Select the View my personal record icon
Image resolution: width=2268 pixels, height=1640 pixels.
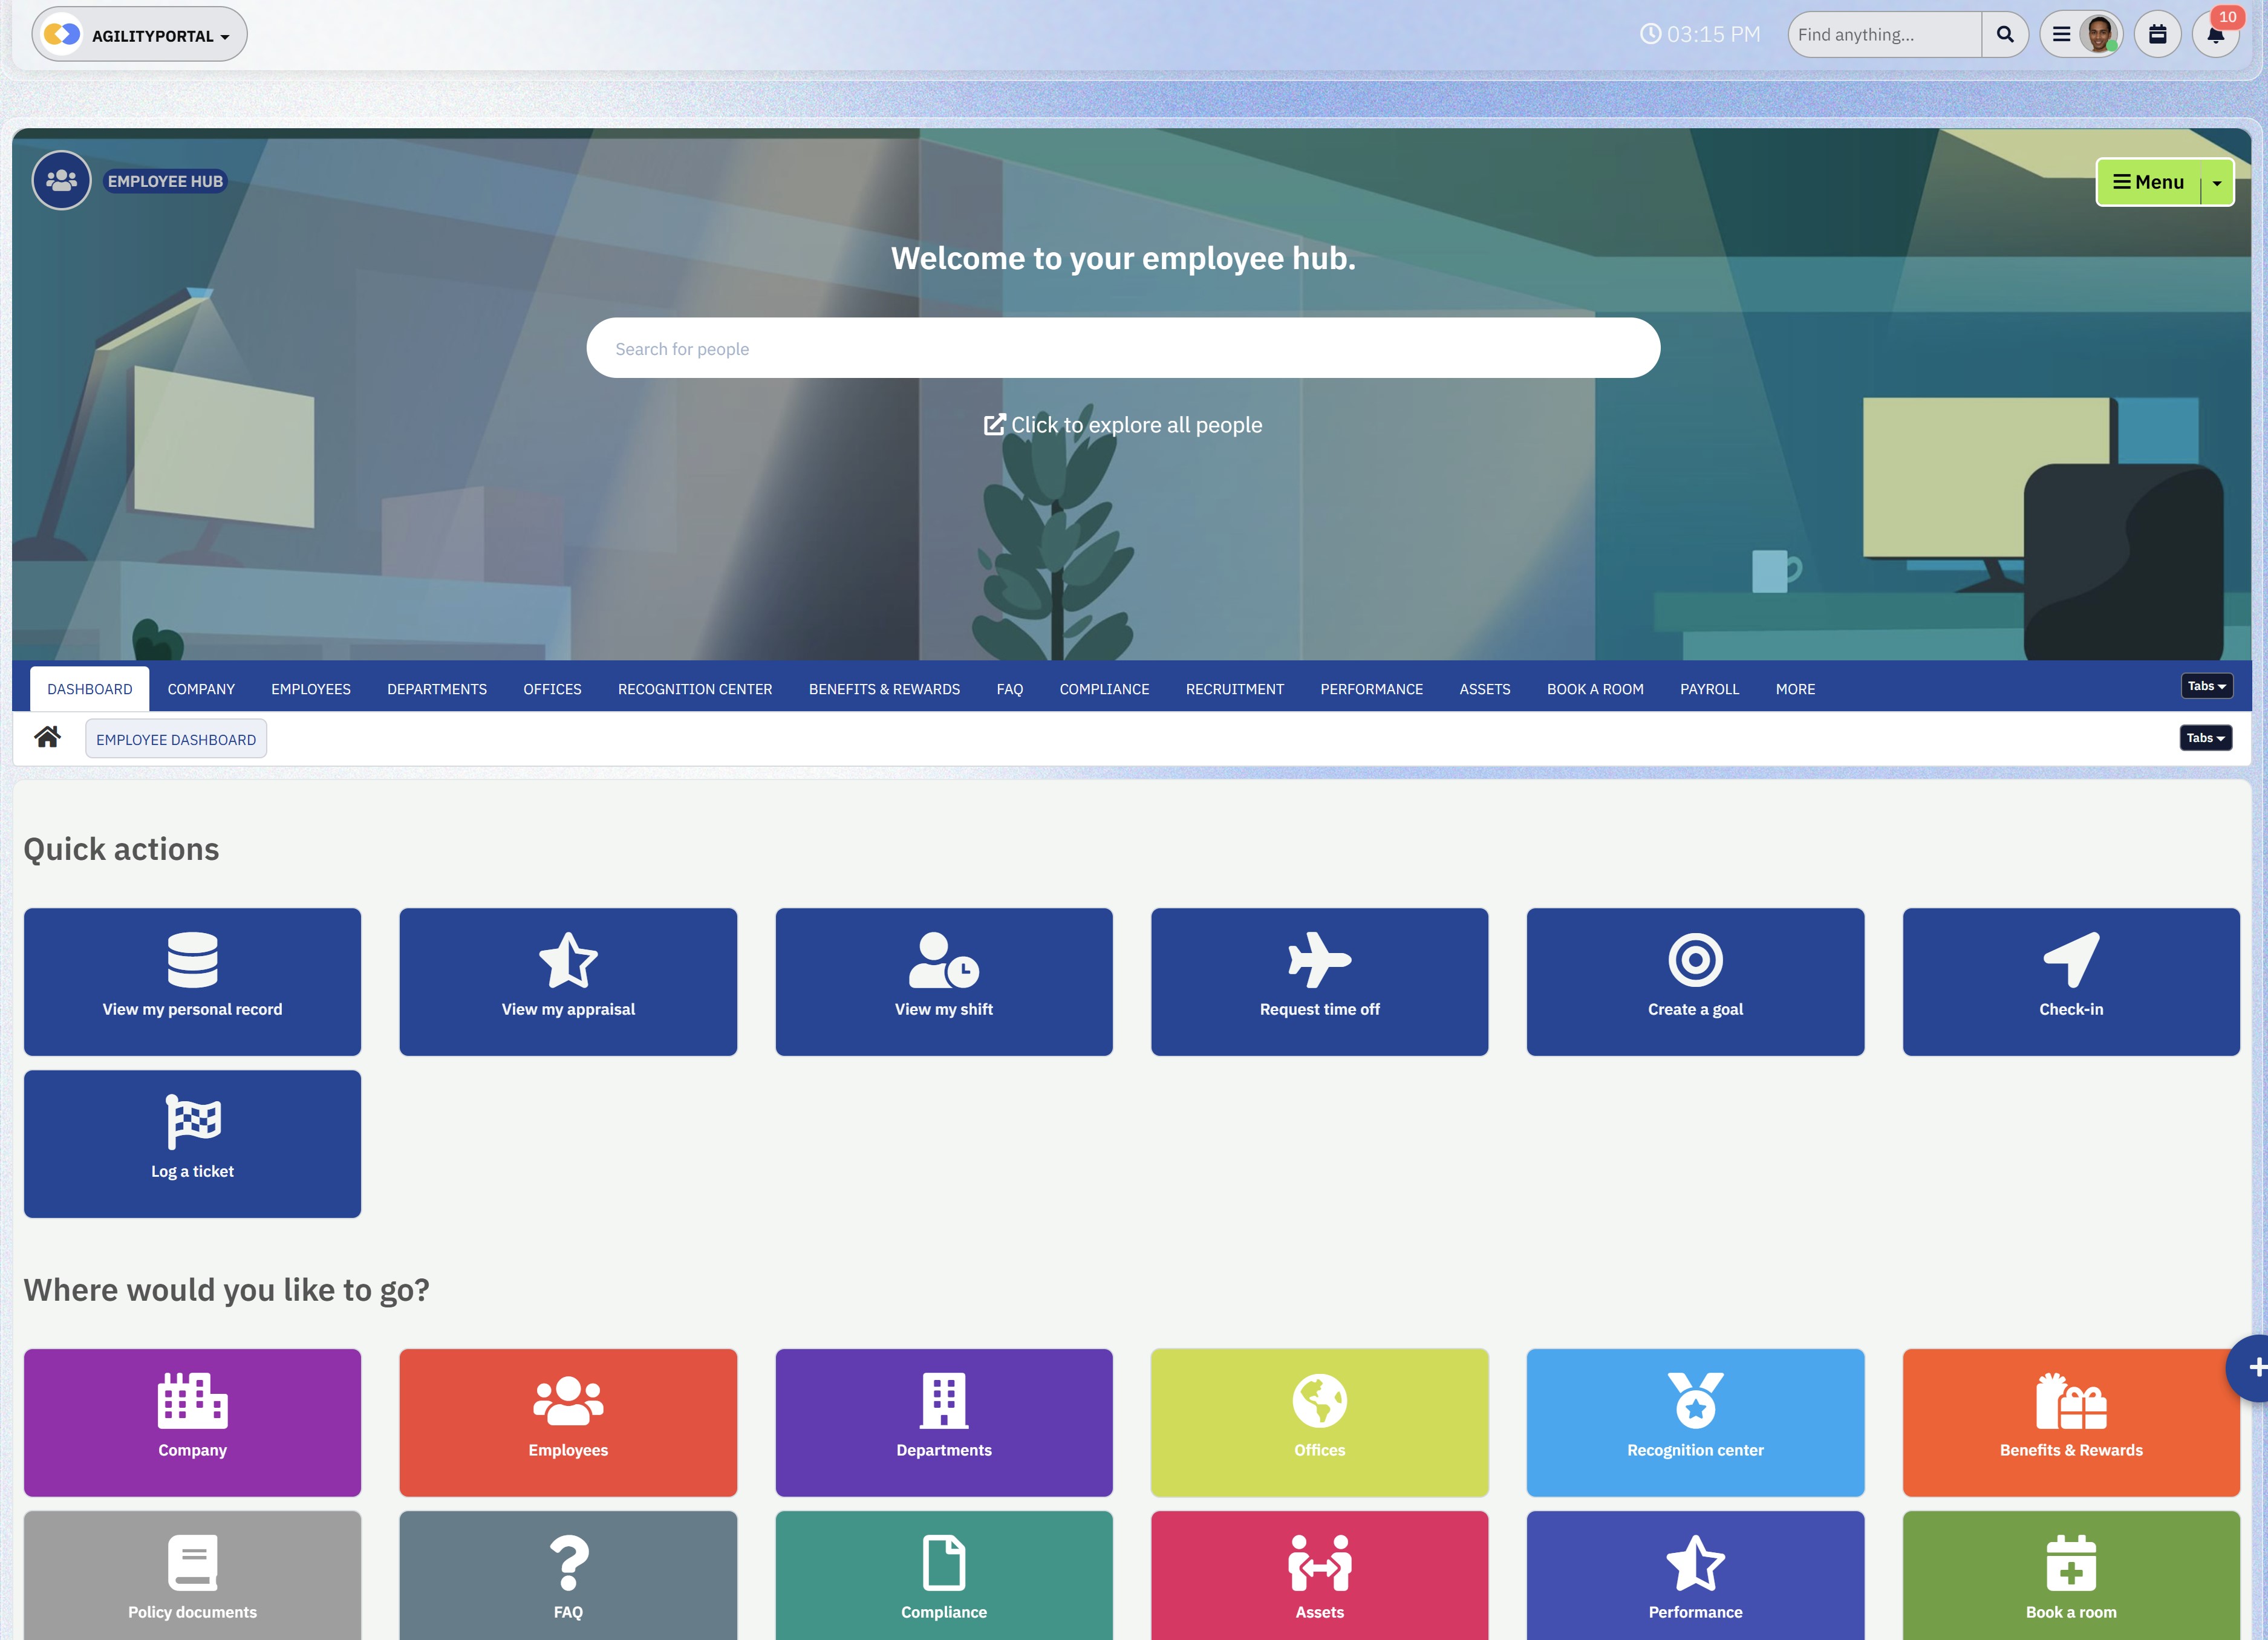pos(192,960)
